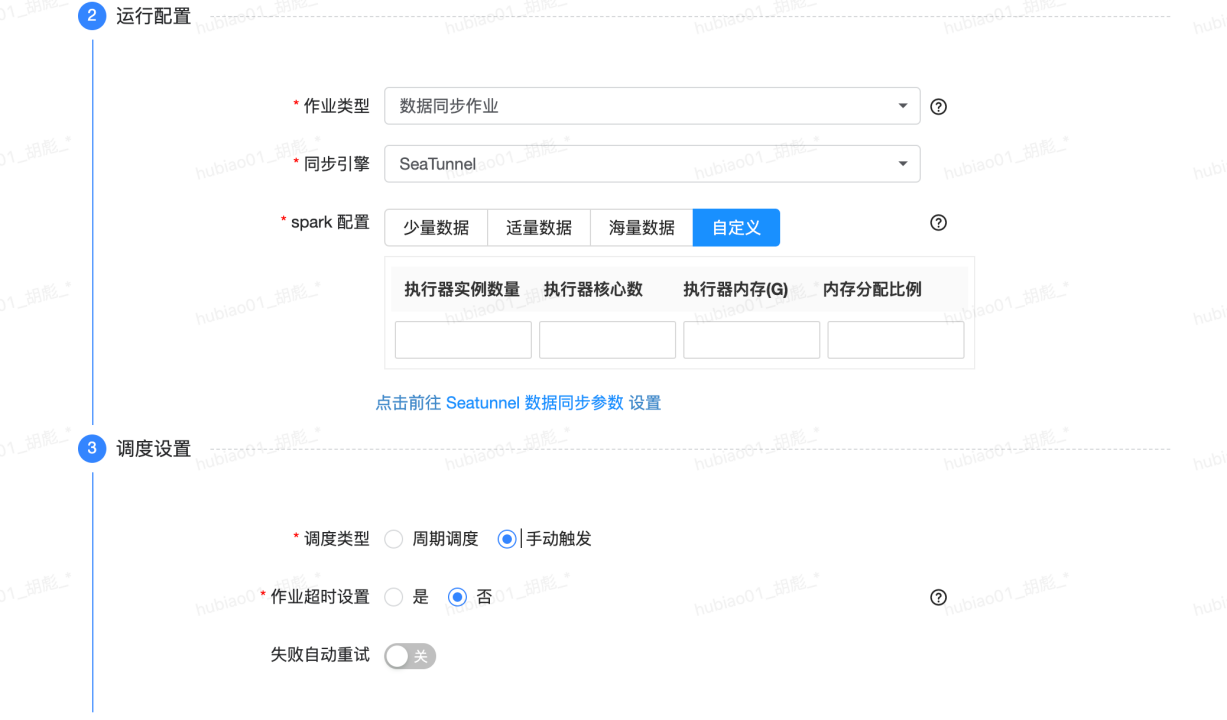Select the 自定义 spark configuration tab
1227x720 pixels.
coord(736,227)
